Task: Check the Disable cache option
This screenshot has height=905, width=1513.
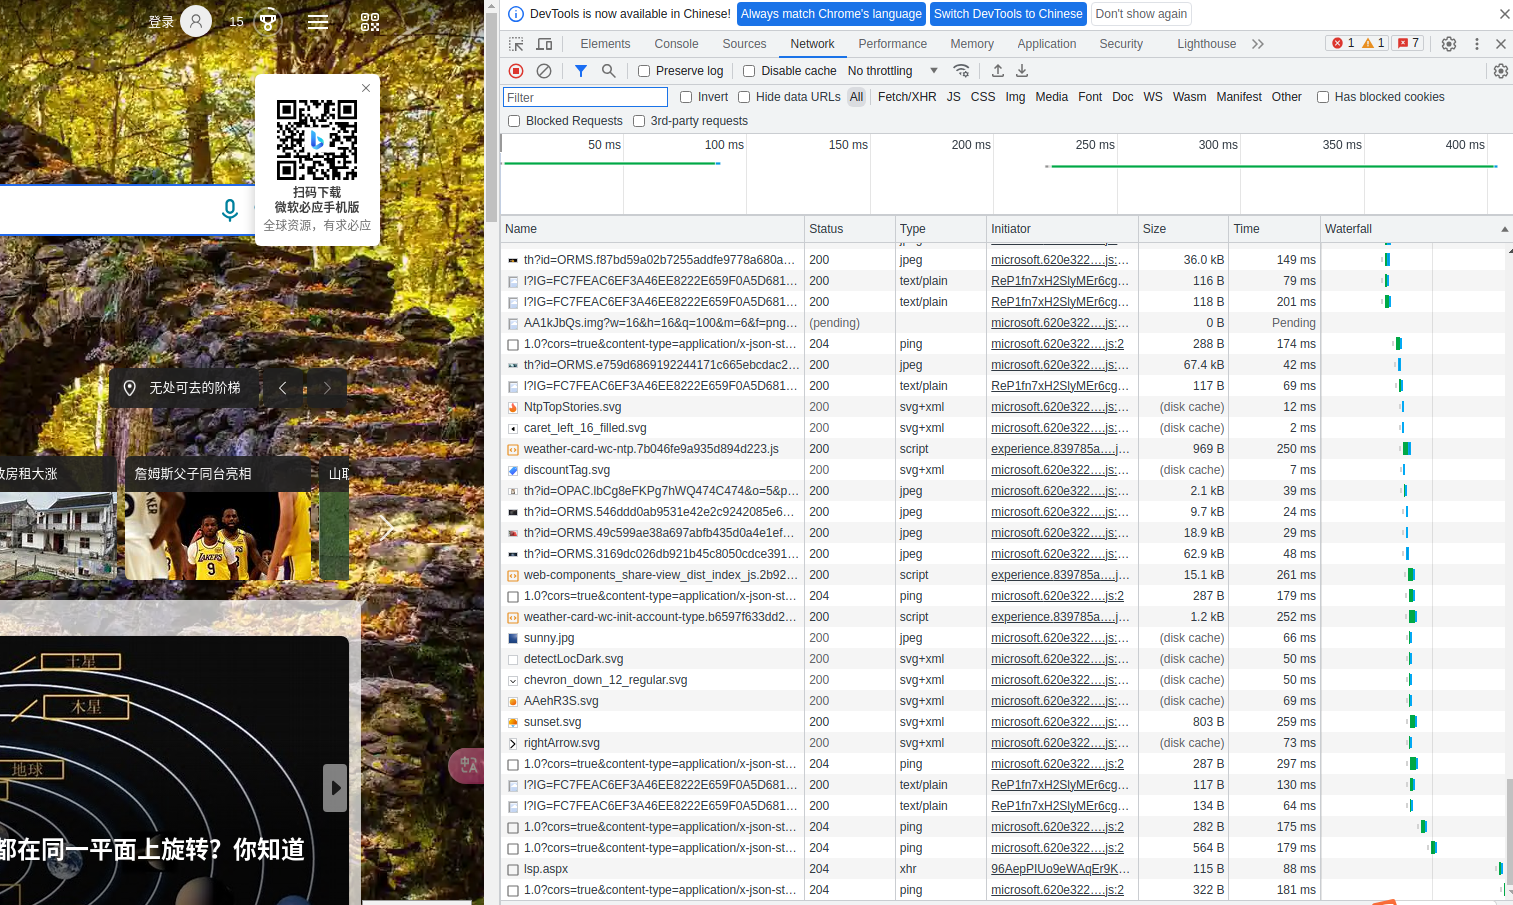Action: (x=749, y=71)
